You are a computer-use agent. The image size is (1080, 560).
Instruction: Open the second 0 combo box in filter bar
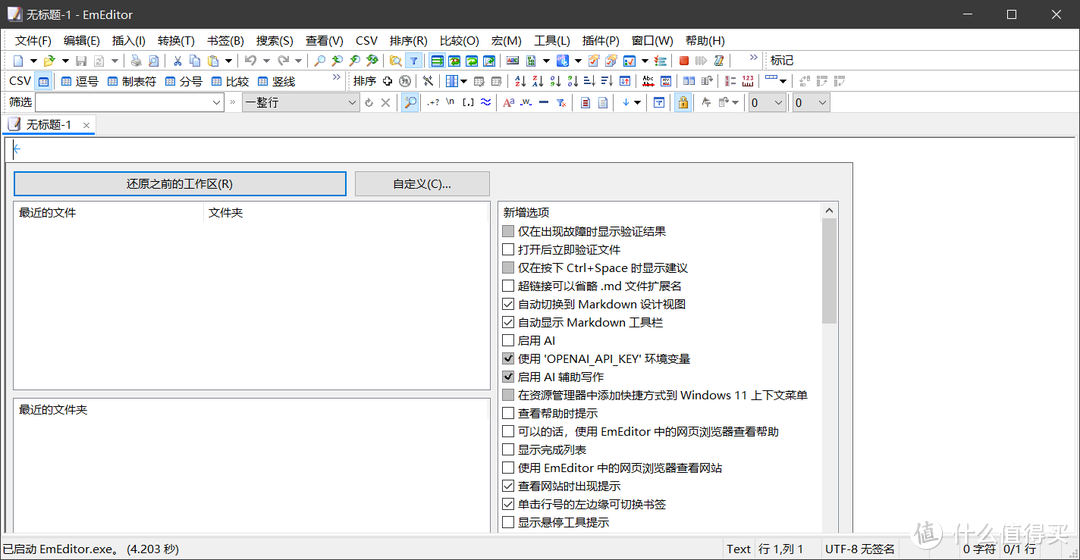pos(811,103)
